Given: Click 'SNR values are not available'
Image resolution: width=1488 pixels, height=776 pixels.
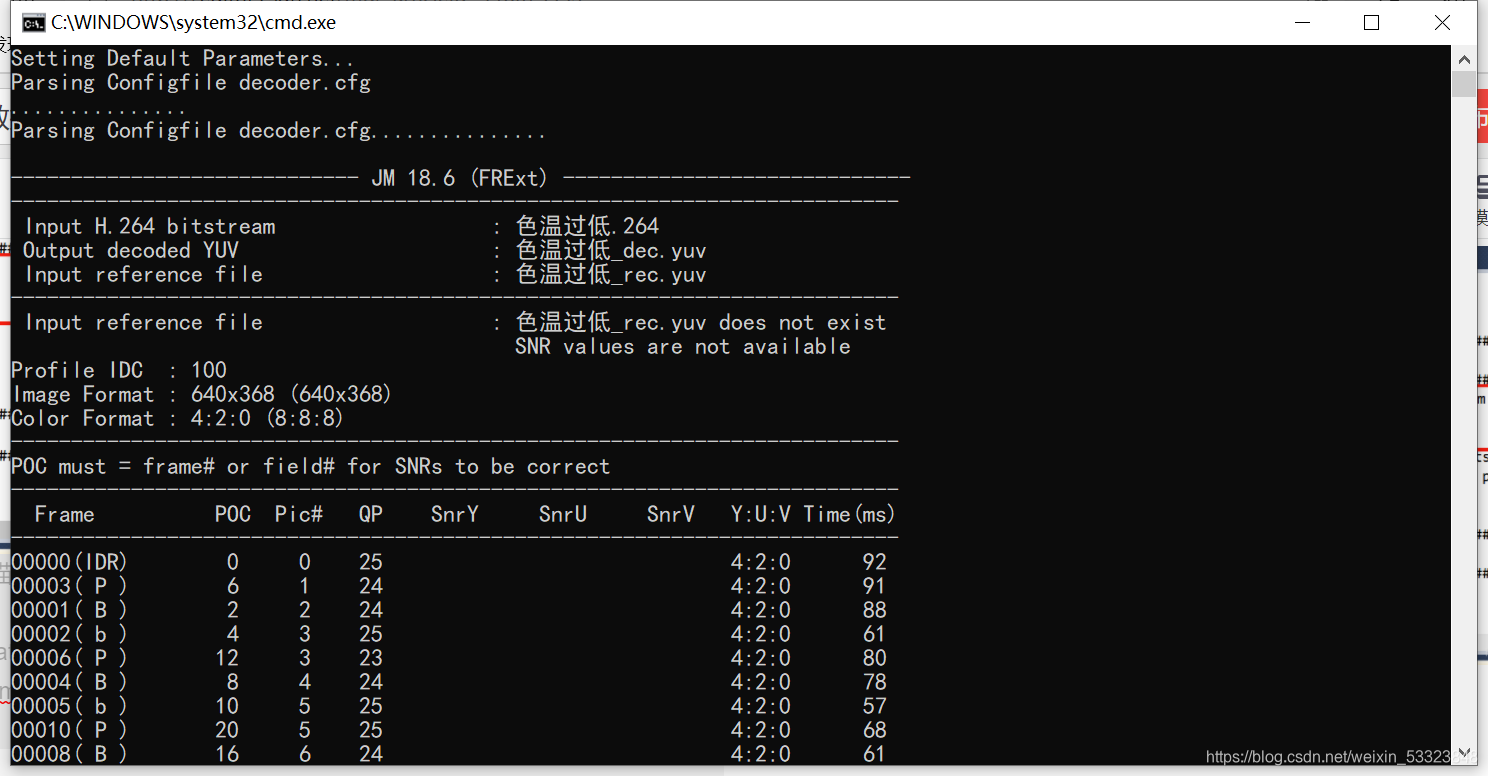Looking at the screenshot, I should click(x=683, y=346).
